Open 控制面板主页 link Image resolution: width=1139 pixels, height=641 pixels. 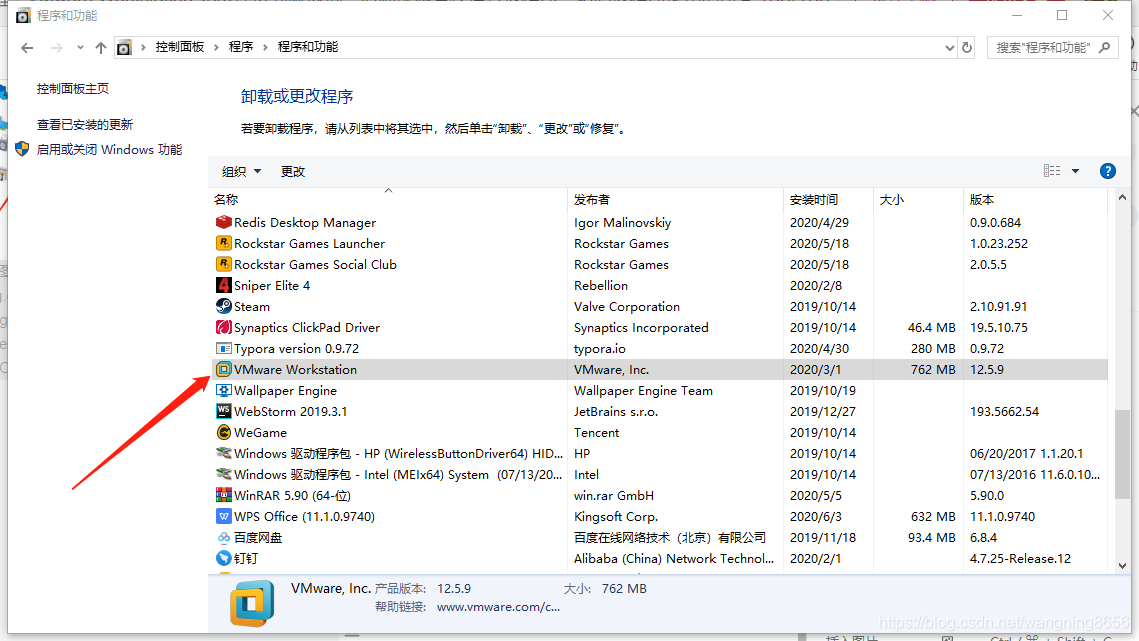[73, 89]
